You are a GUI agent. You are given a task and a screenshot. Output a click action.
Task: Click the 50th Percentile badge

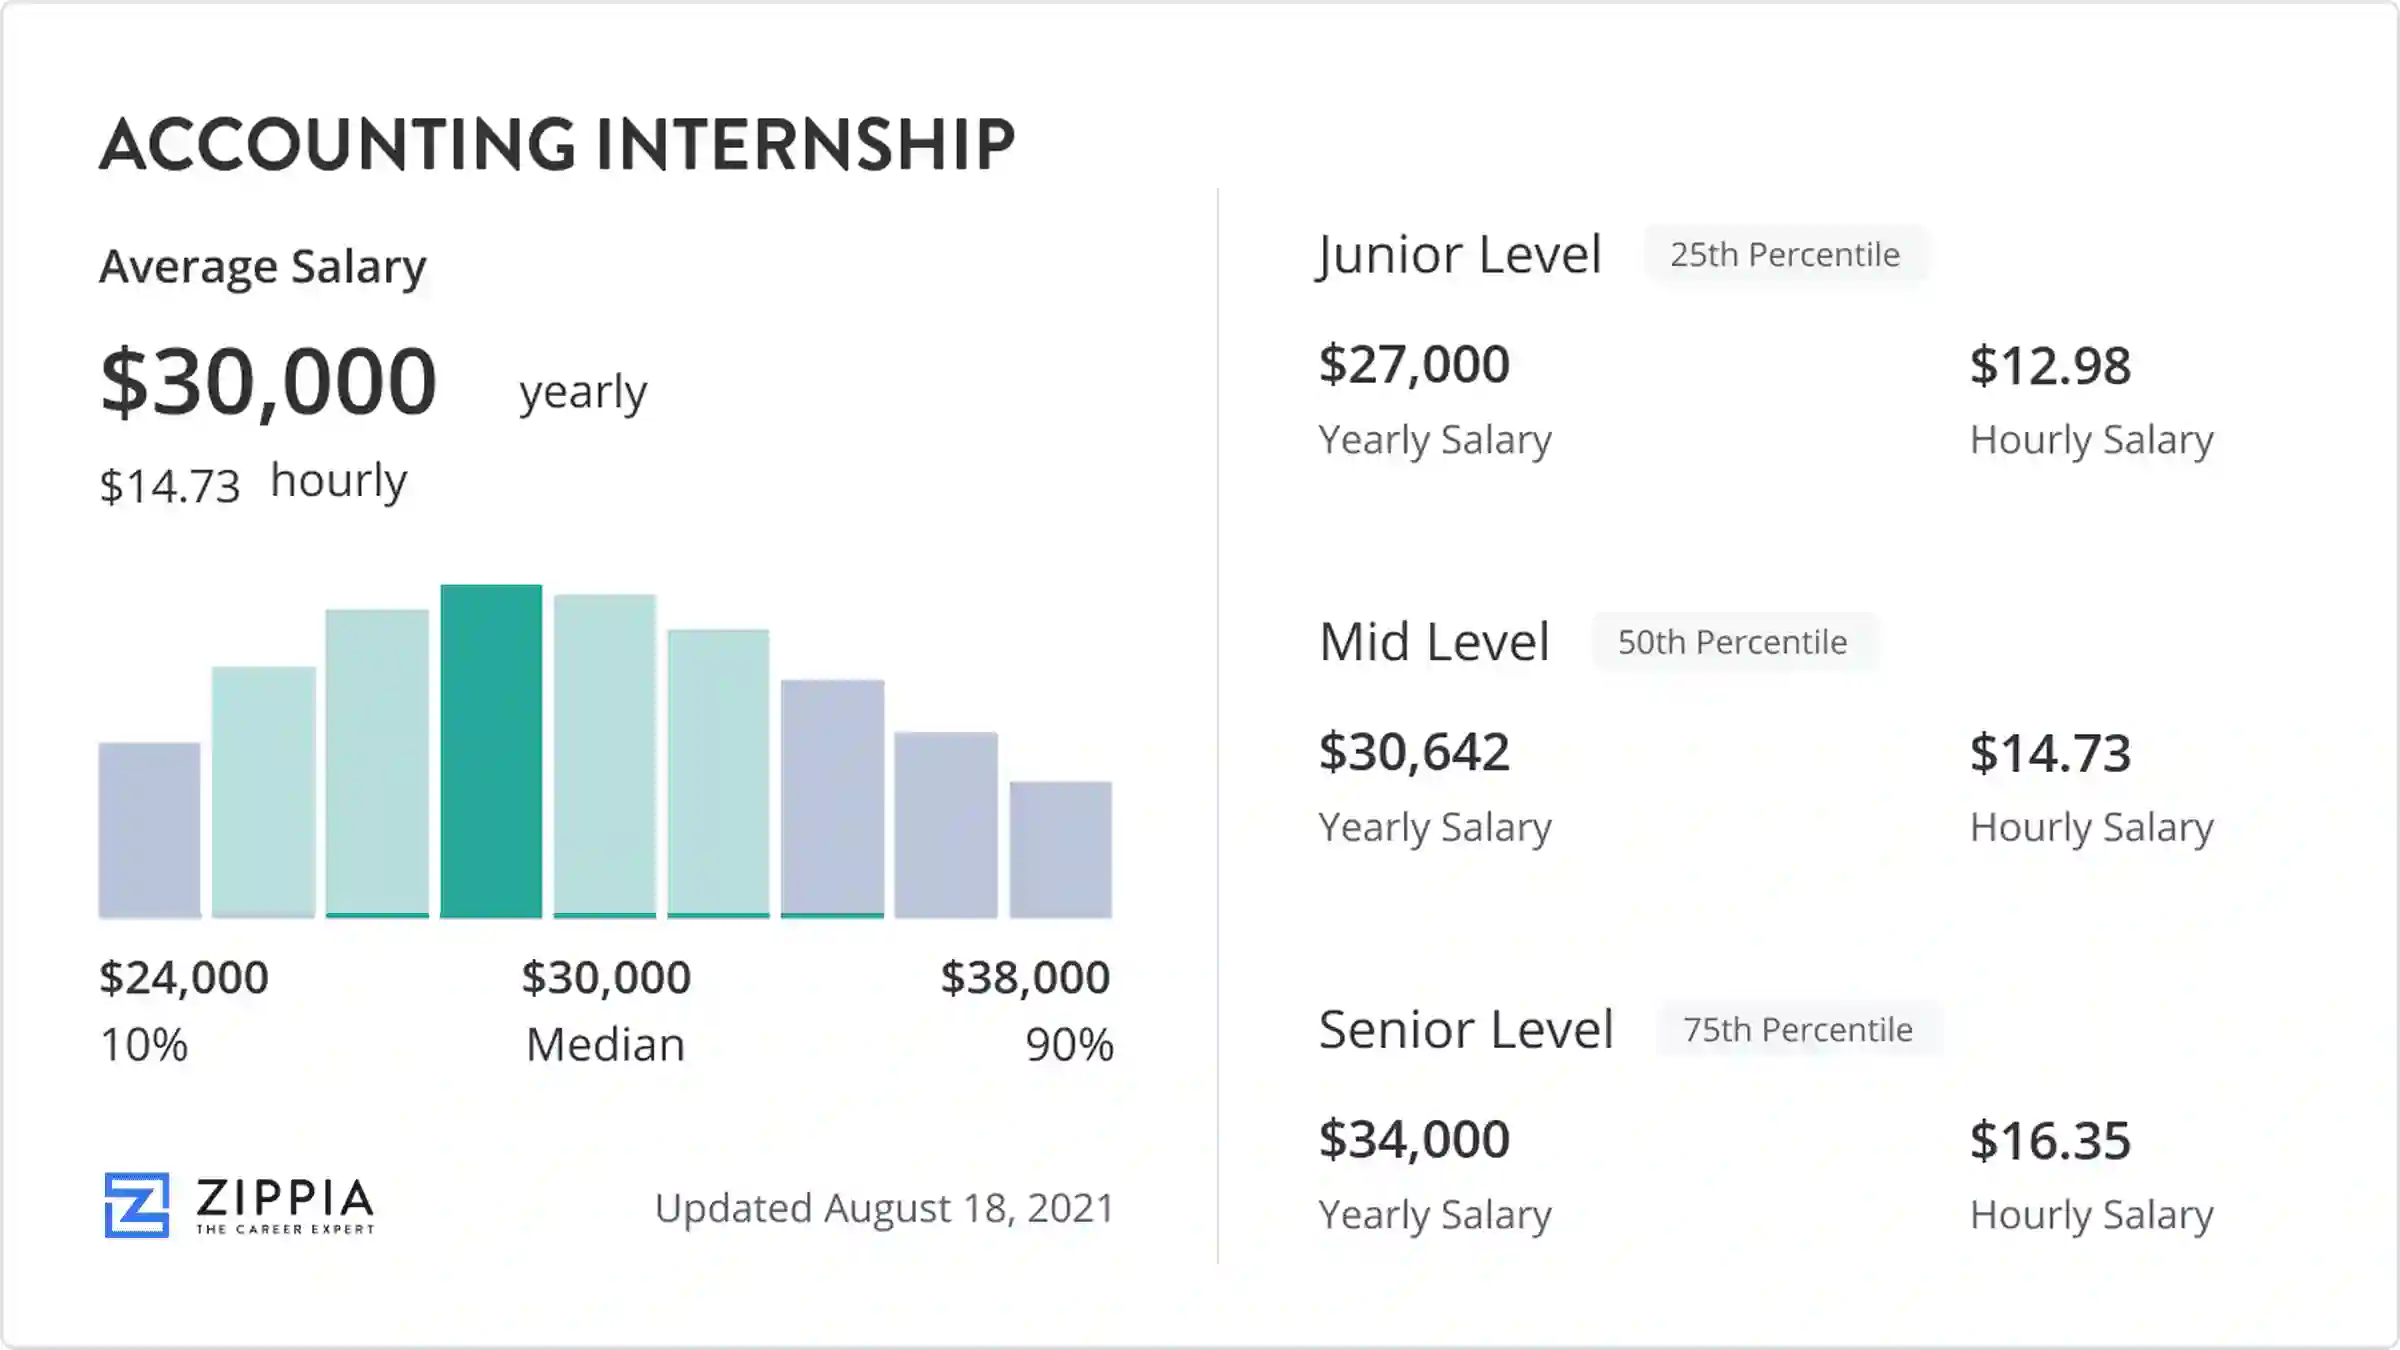1733,642
